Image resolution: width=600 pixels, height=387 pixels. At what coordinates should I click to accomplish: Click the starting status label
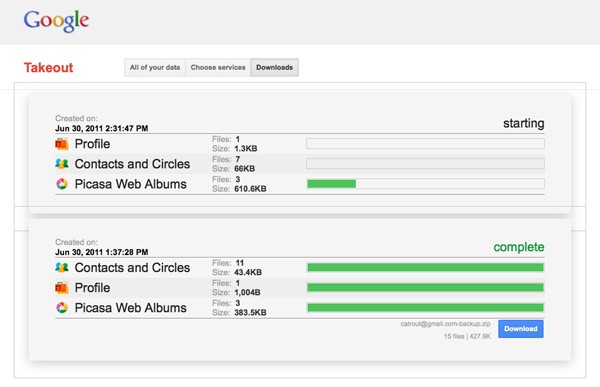[523, 123]
